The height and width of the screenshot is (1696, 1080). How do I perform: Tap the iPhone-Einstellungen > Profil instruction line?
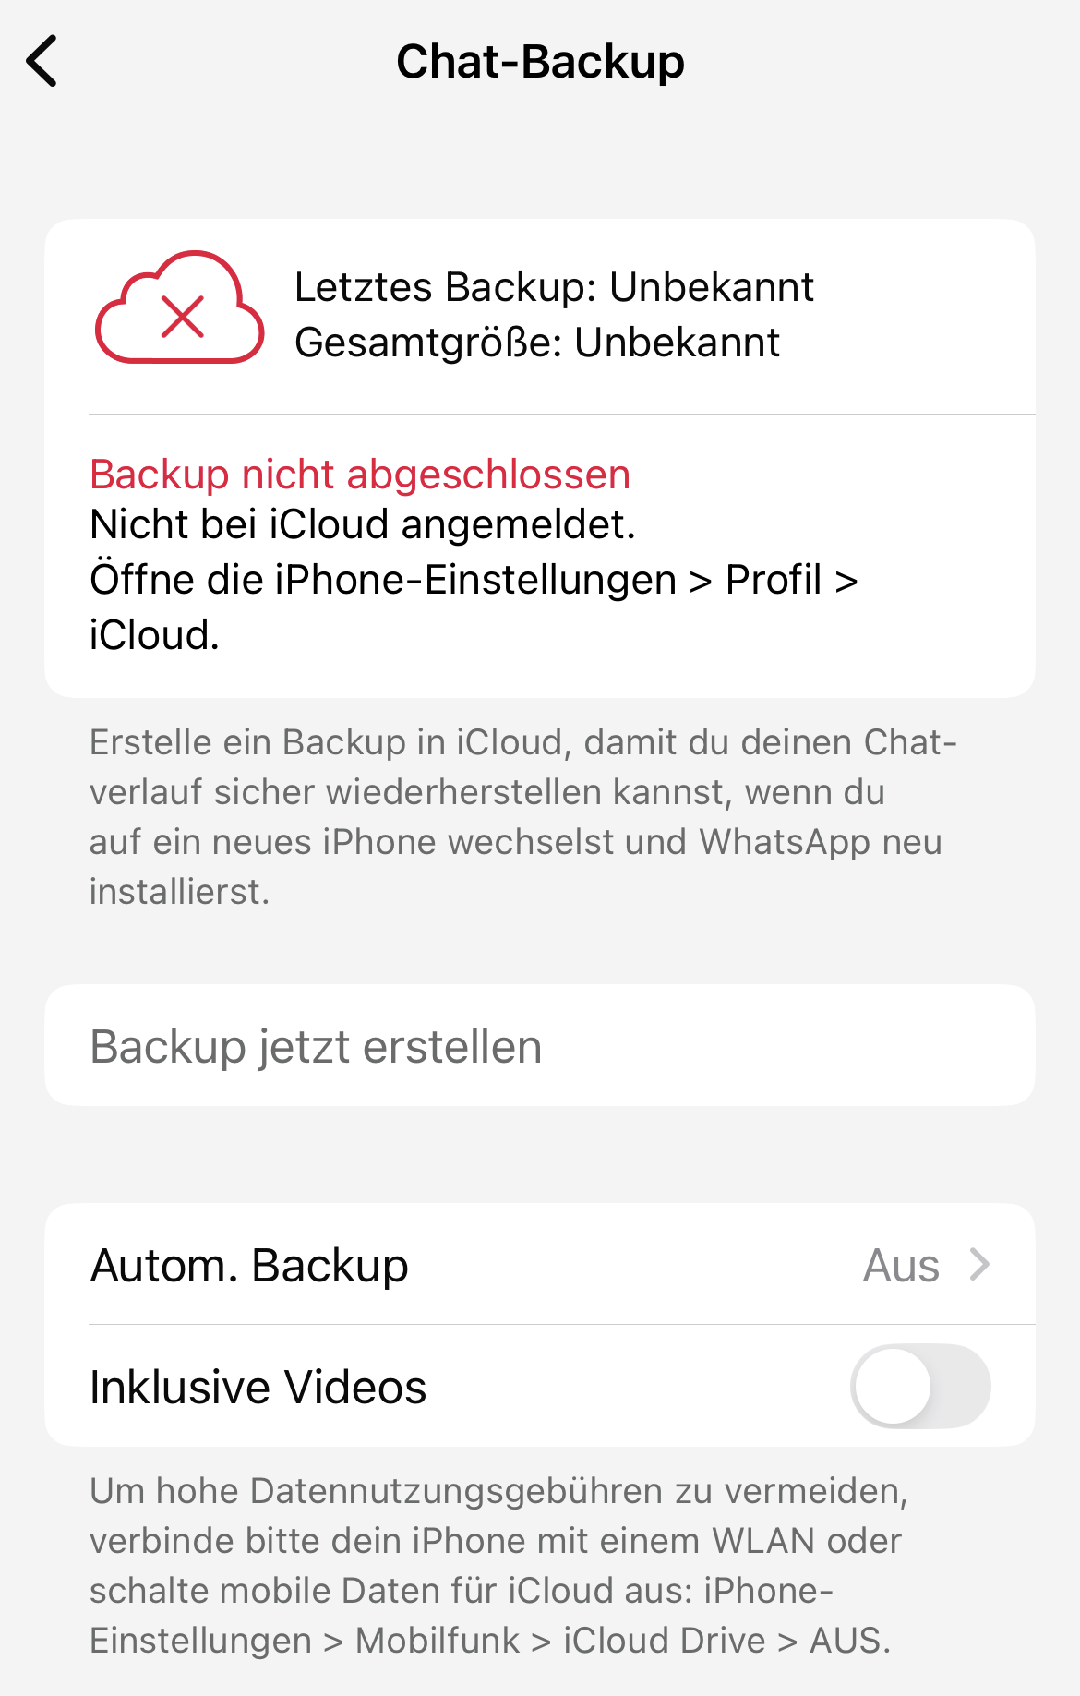tap(473, 580)
